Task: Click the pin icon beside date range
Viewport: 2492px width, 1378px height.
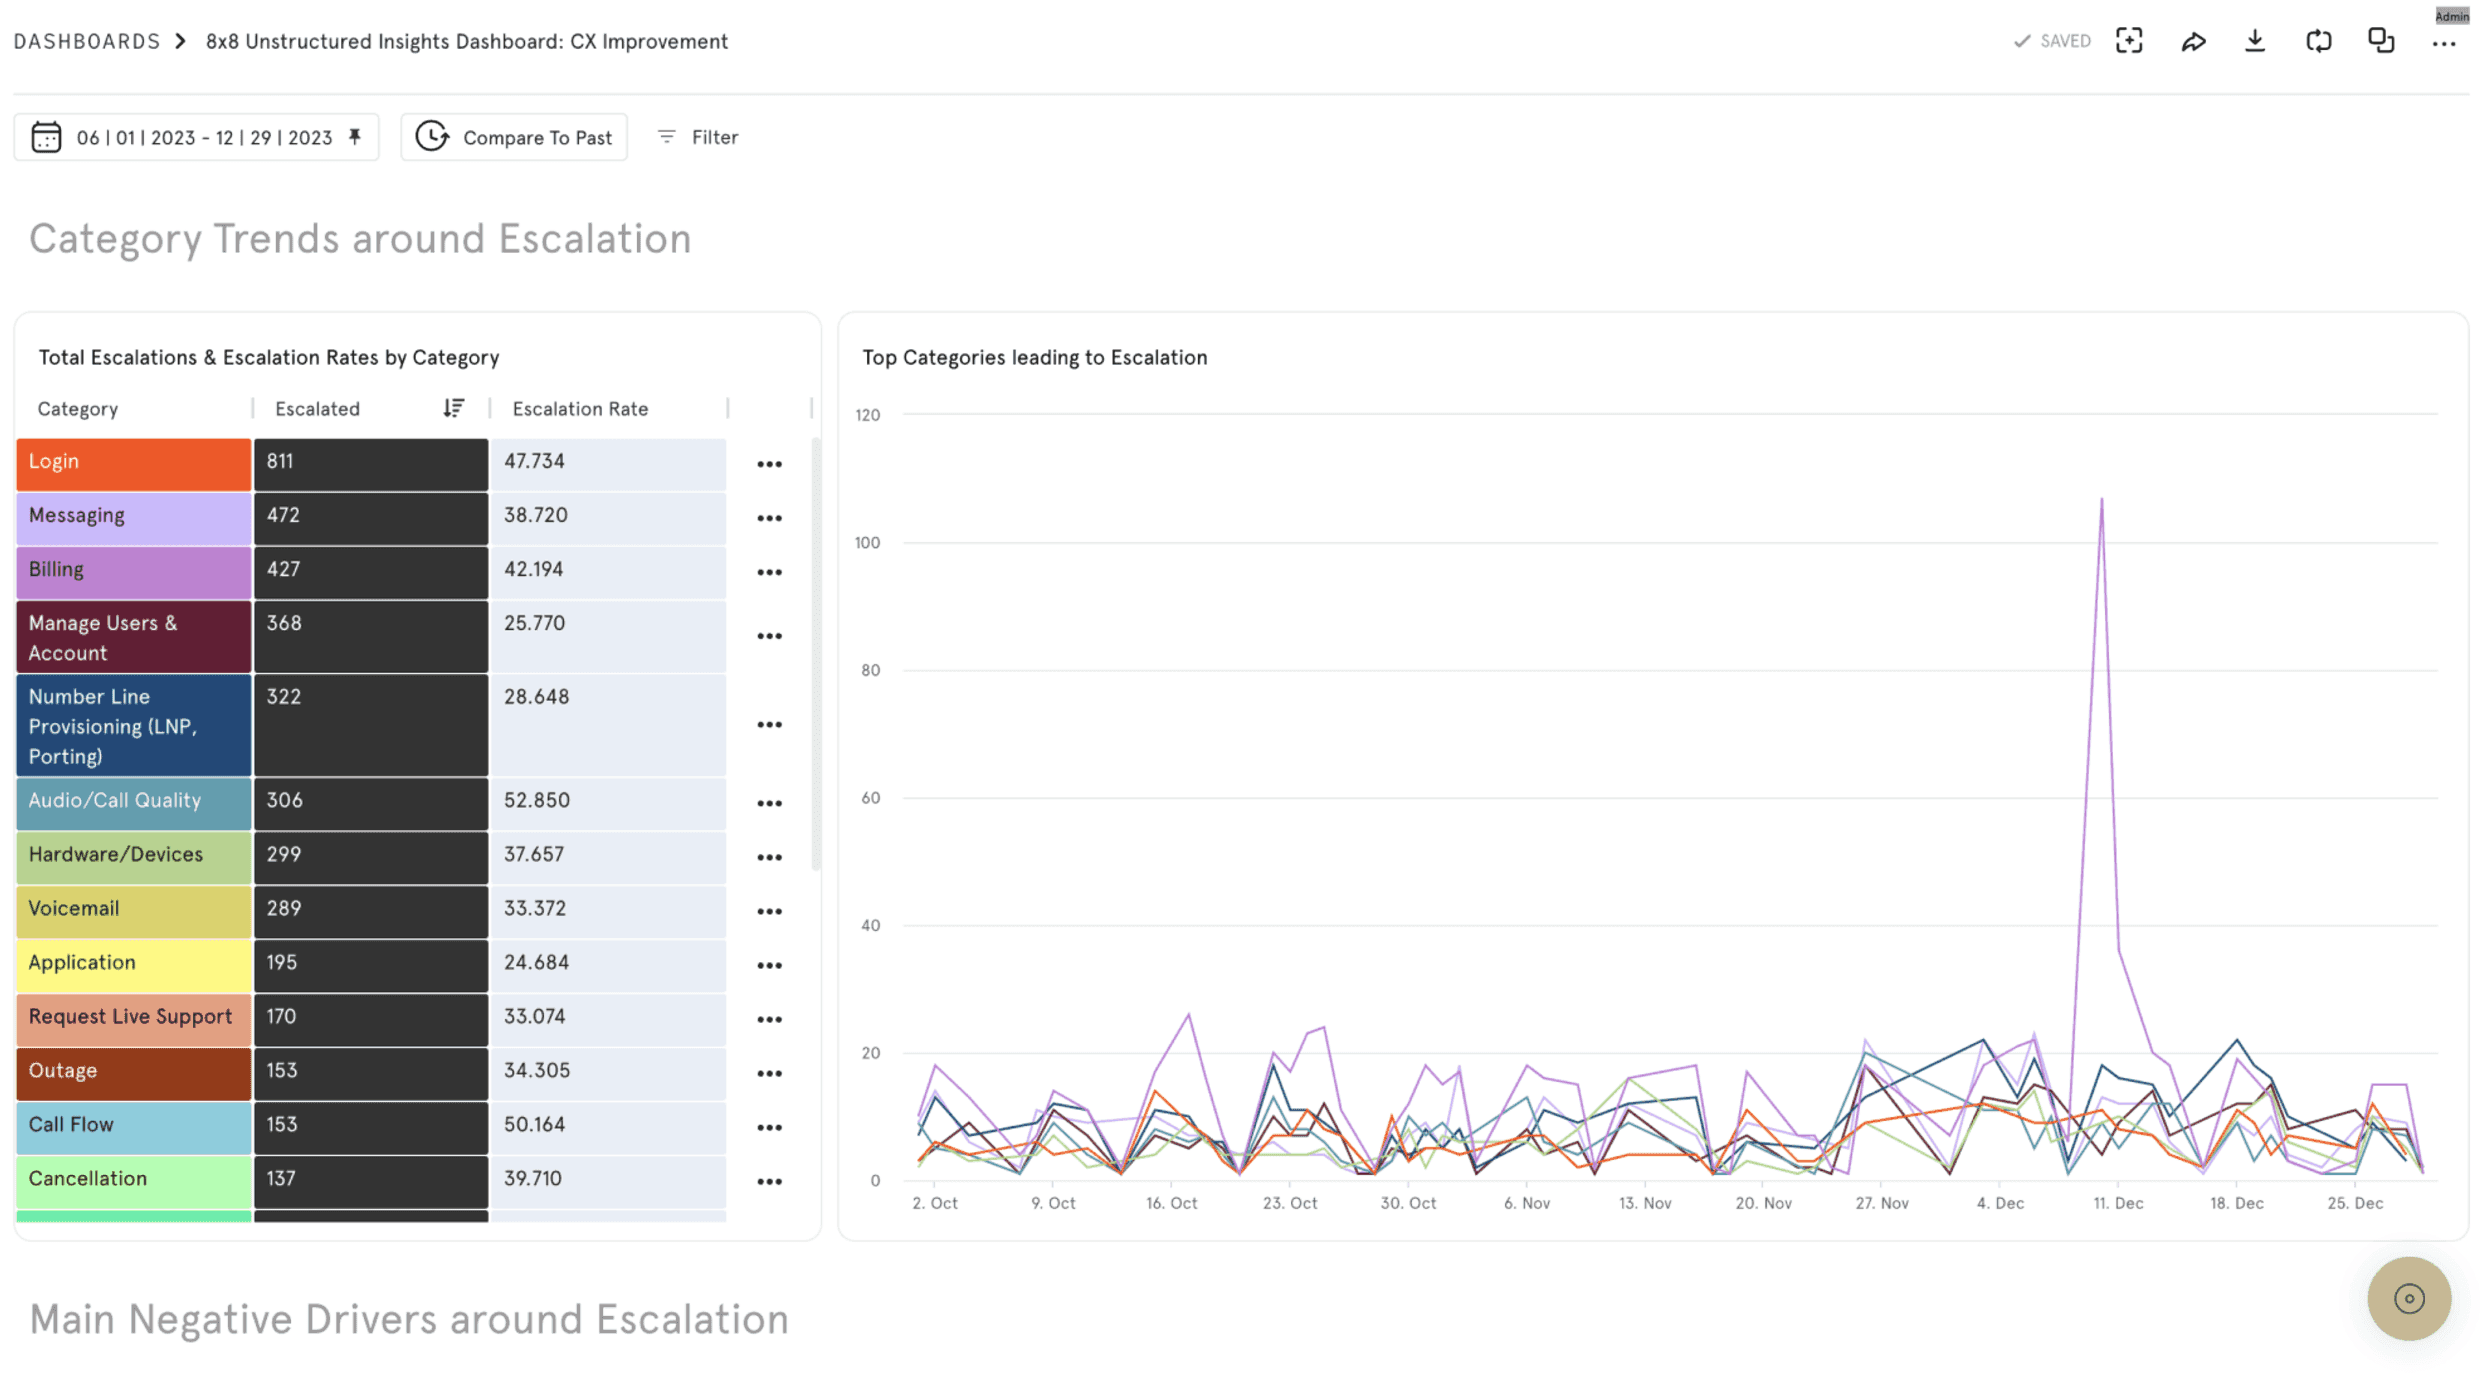Action: [355, 137]
